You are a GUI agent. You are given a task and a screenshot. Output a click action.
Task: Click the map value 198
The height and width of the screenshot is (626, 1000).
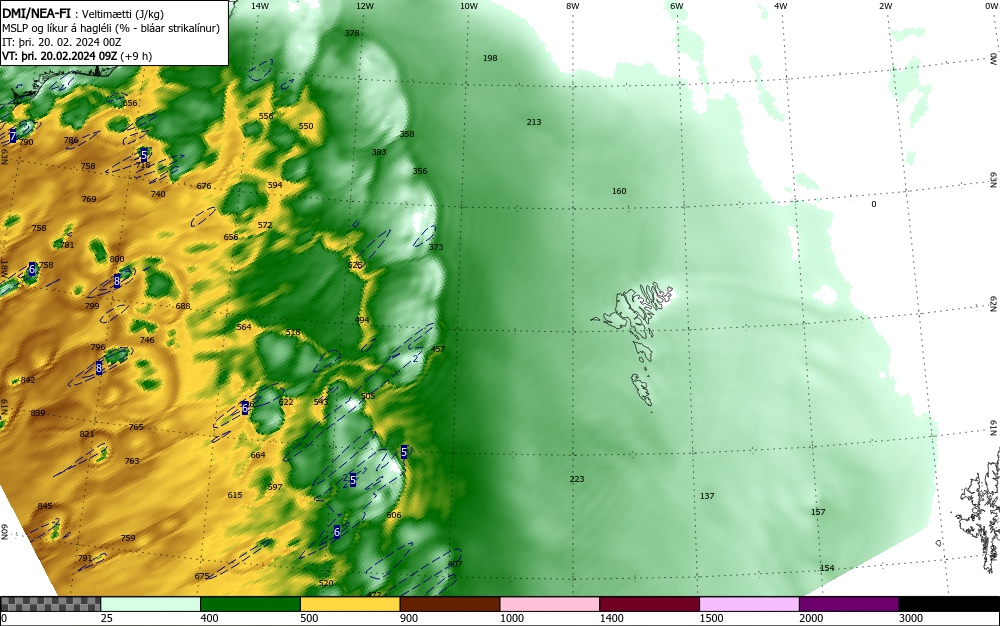490,58
